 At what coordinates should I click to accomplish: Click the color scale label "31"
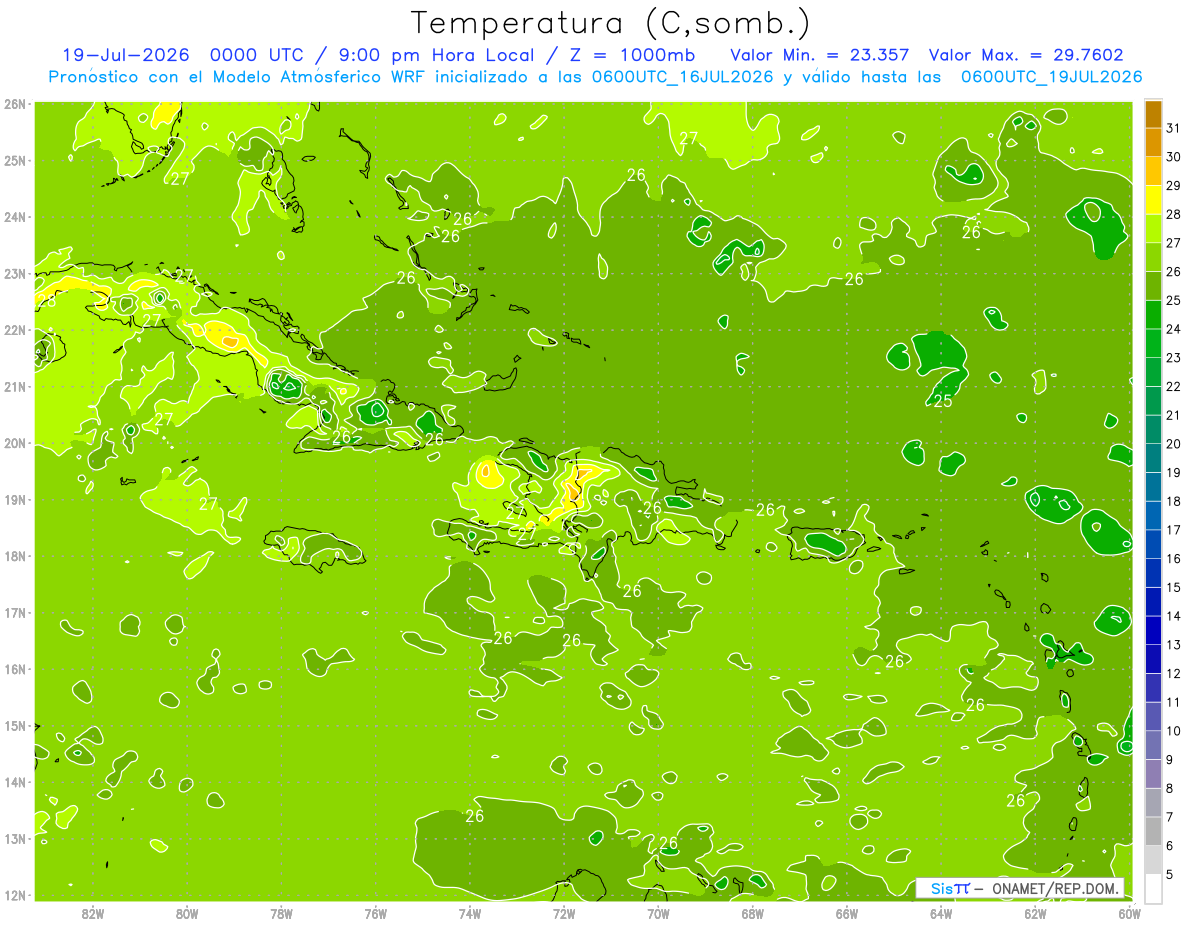point(1174,128)
